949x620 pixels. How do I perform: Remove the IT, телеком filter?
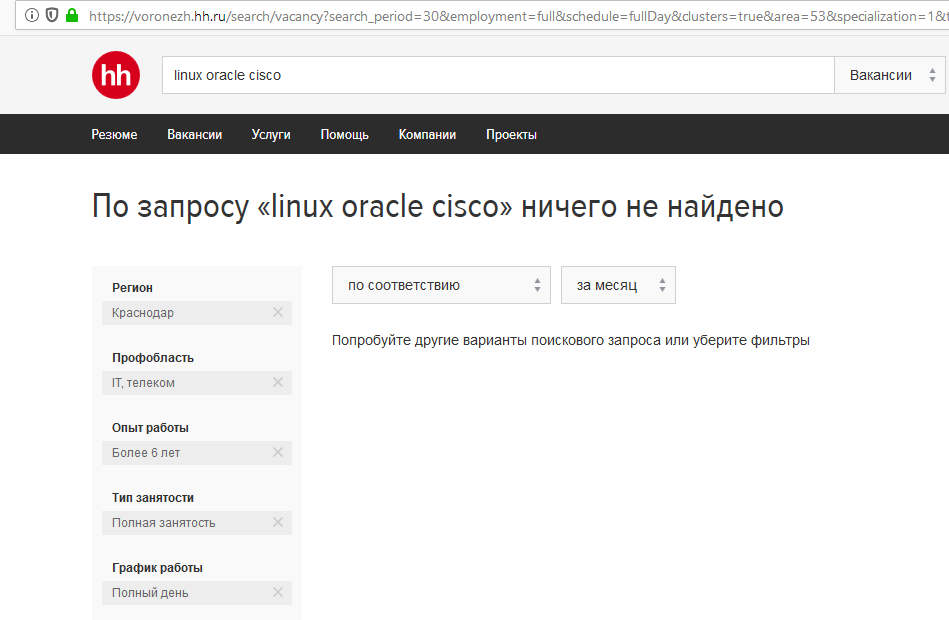pos(278,382)
